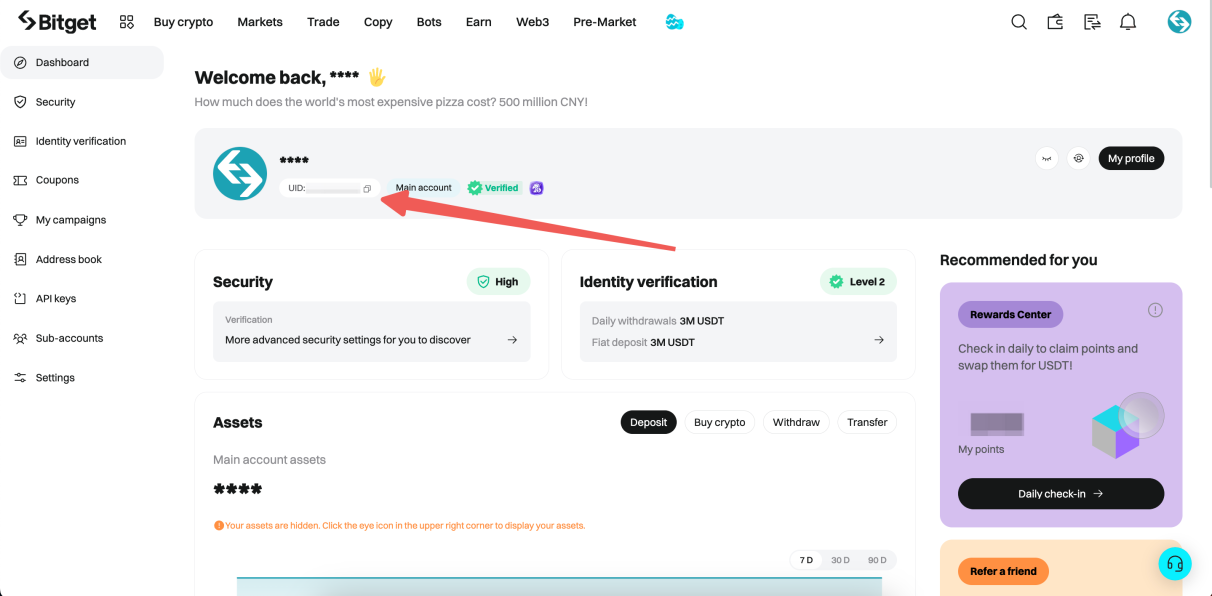Viewport: 1212px width, 596px height.
Task: Click the Bitget logo
Action: click(57, 21)
